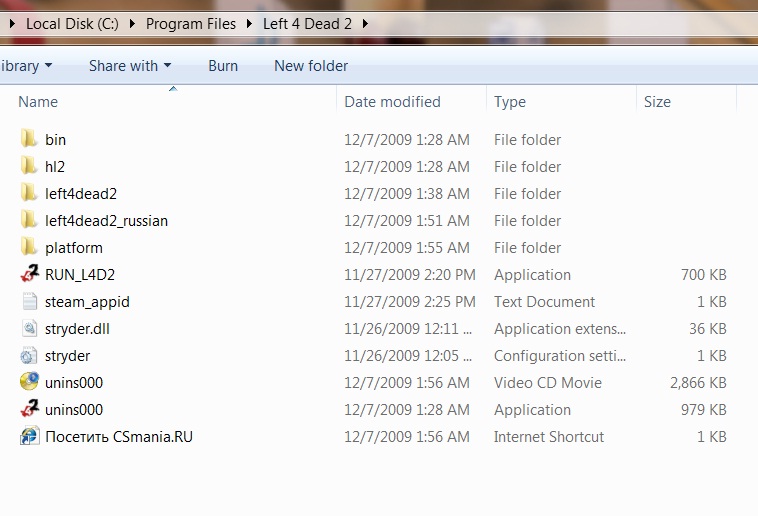Viewport: 758px width, 516px height.
Task: Click the Video CD Movie type cell
Action: 548,383
